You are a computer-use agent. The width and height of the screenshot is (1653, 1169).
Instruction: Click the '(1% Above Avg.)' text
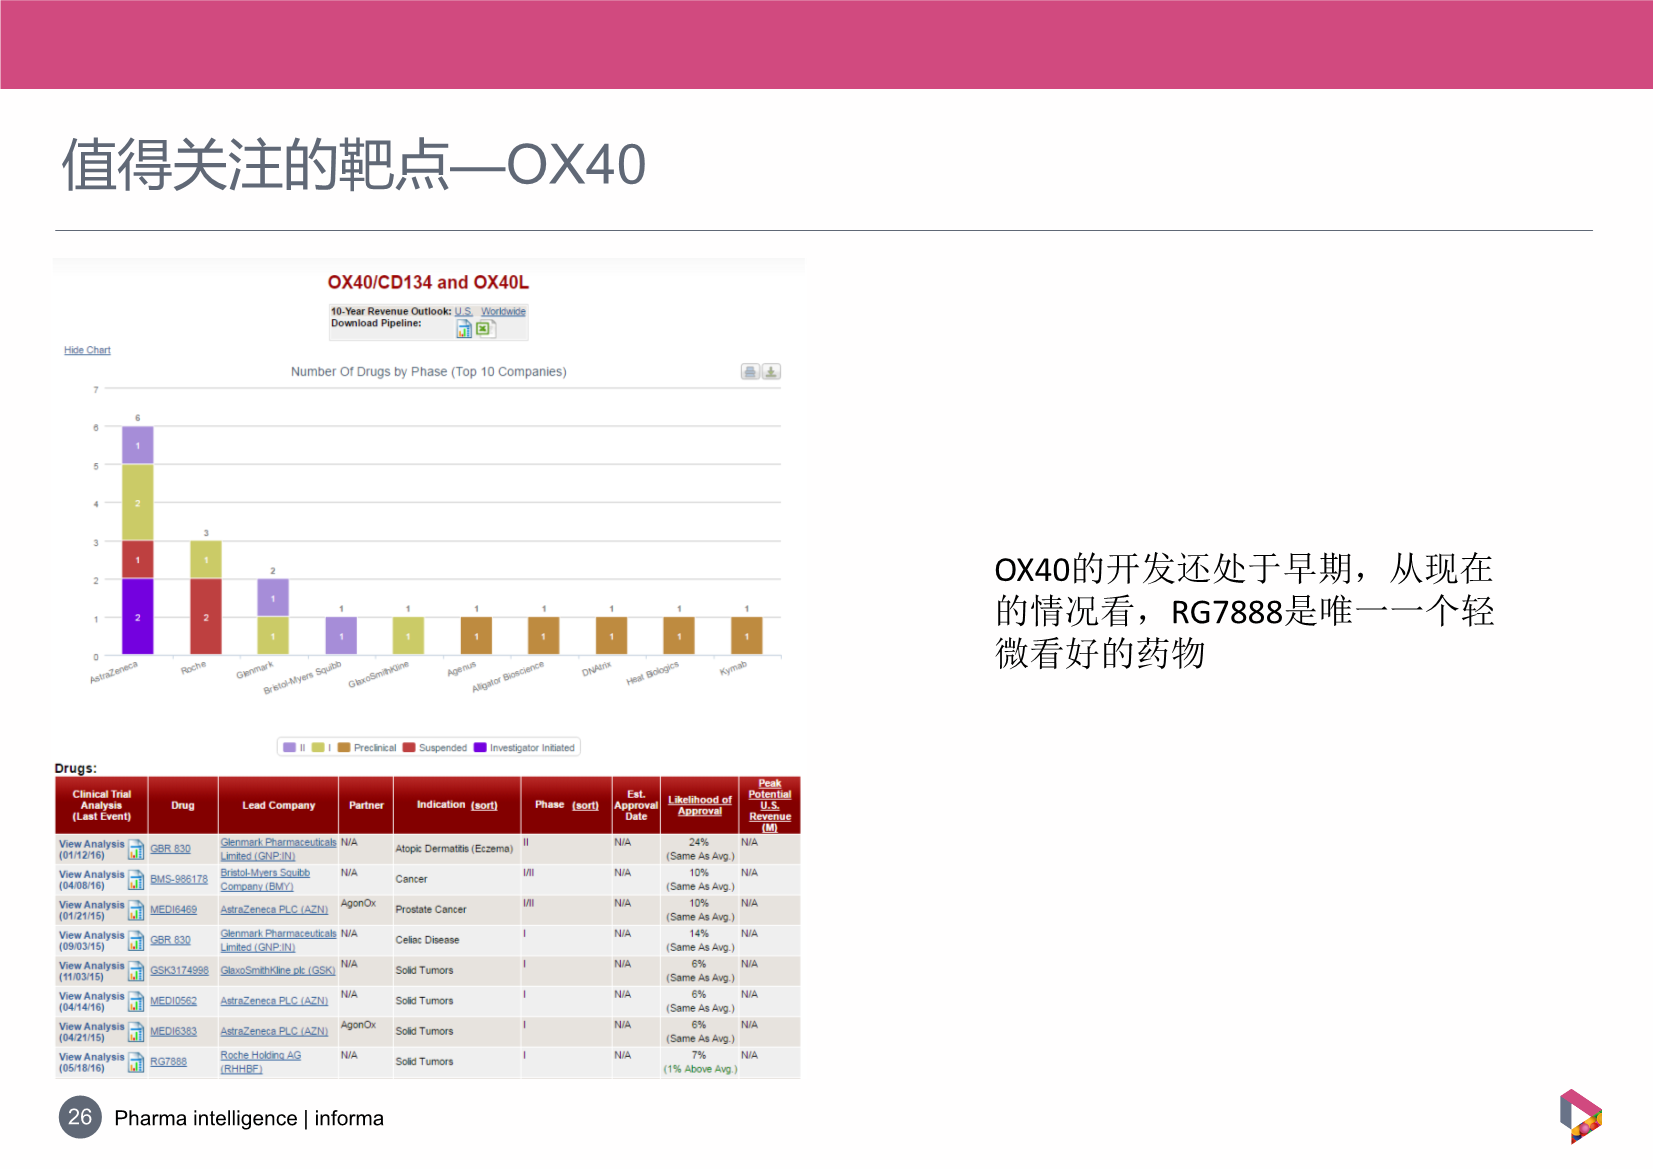(700, 1070)
